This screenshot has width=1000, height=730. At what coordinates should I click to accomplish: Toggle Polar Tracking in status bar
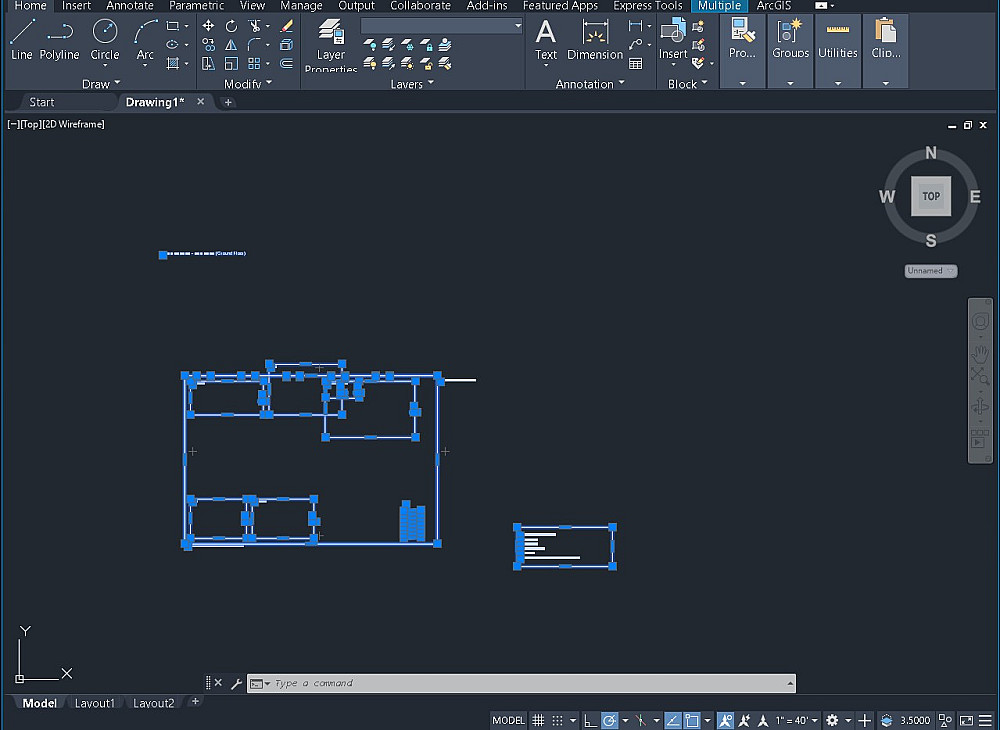pos(610,720)
